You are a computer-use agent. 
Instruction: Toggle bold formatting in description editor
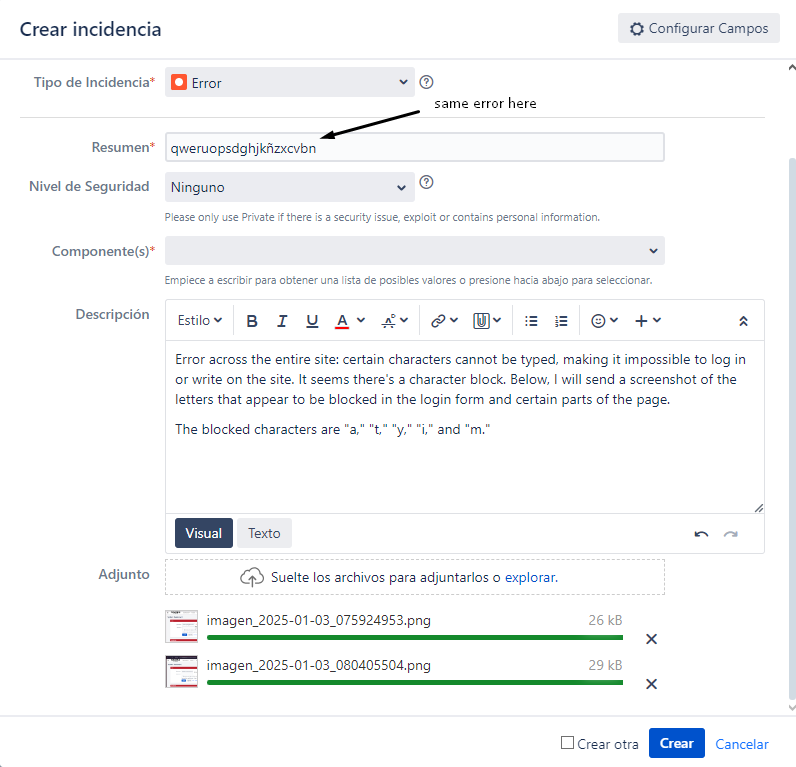coord(252,321)
